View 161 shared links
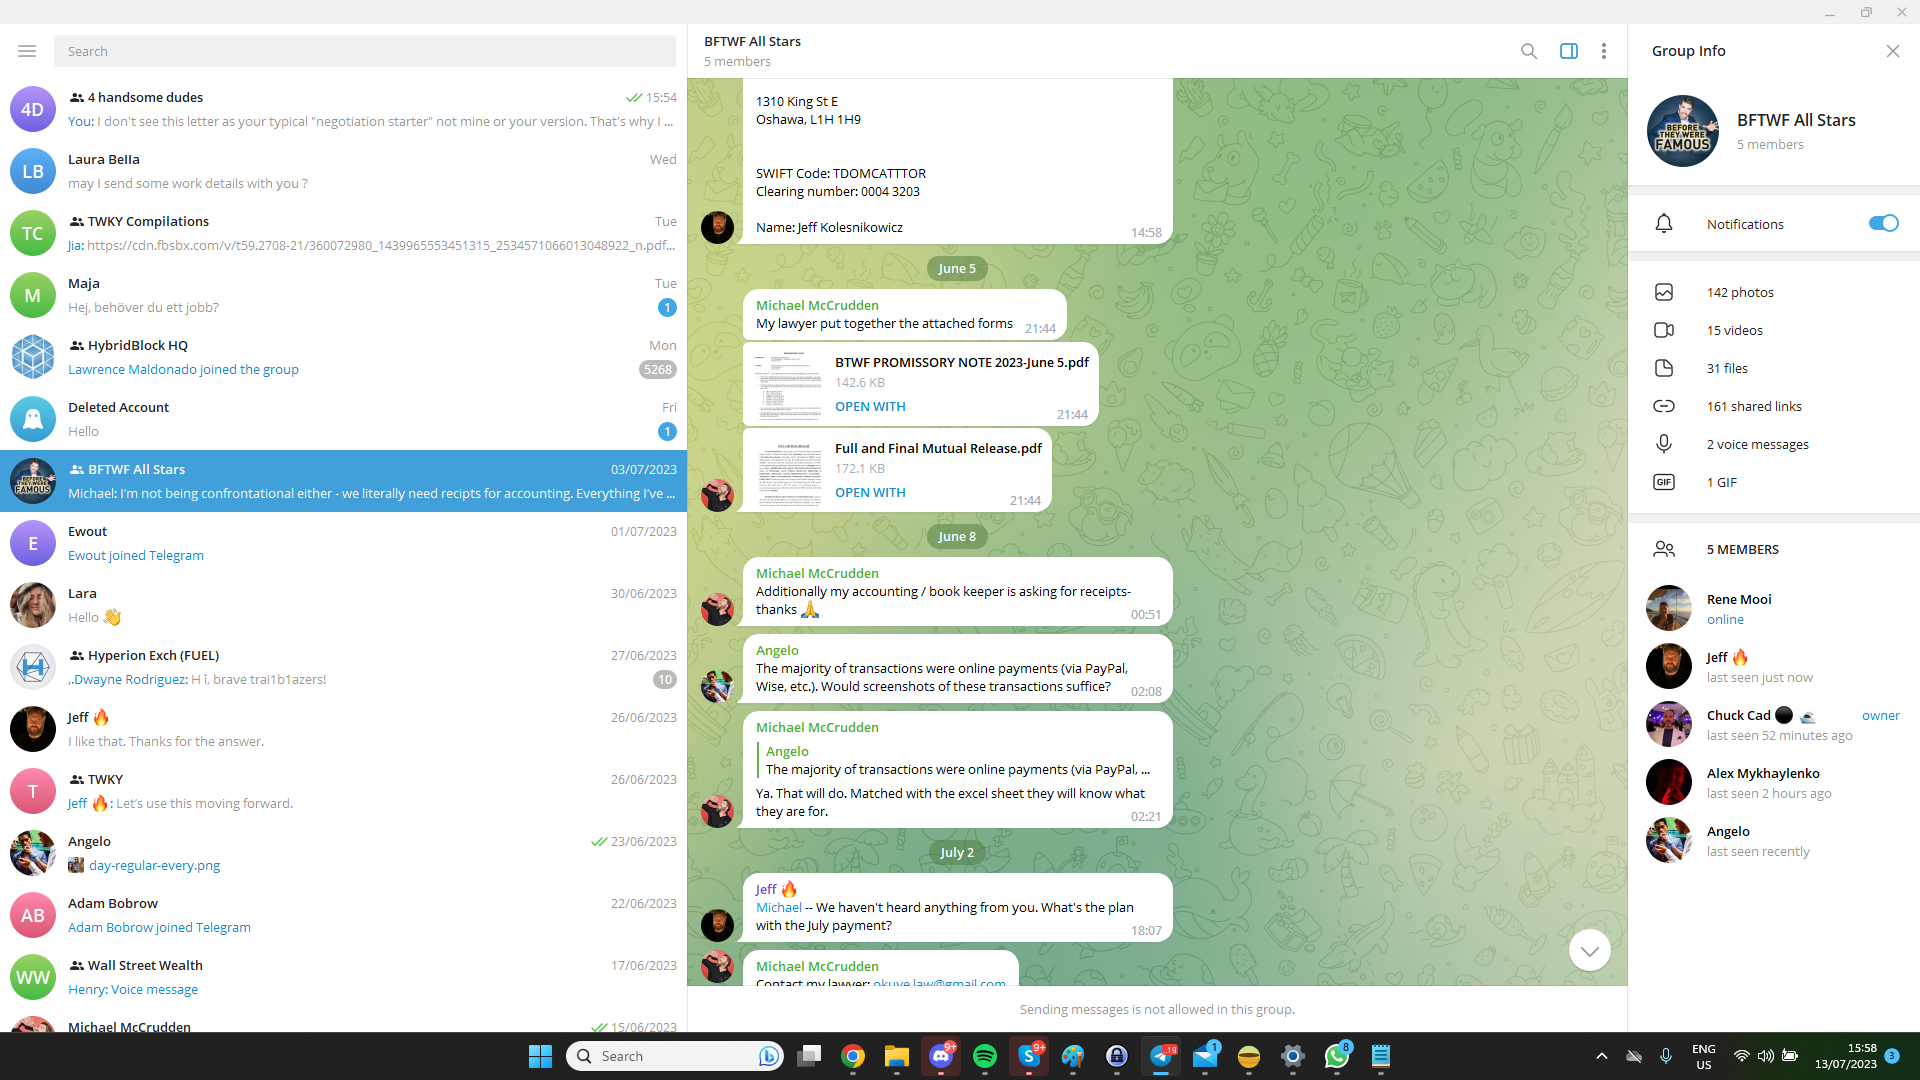 [x=1753, y=406]
